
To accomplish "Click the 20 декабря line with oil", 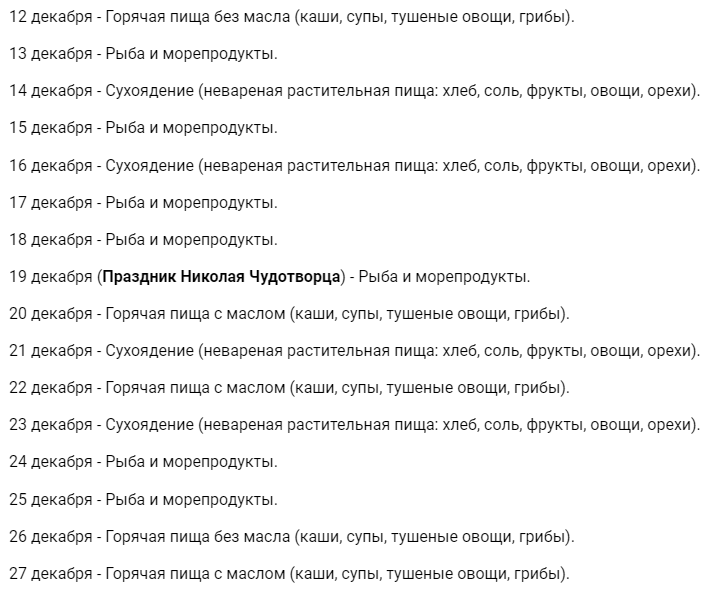I will [289, 314].
